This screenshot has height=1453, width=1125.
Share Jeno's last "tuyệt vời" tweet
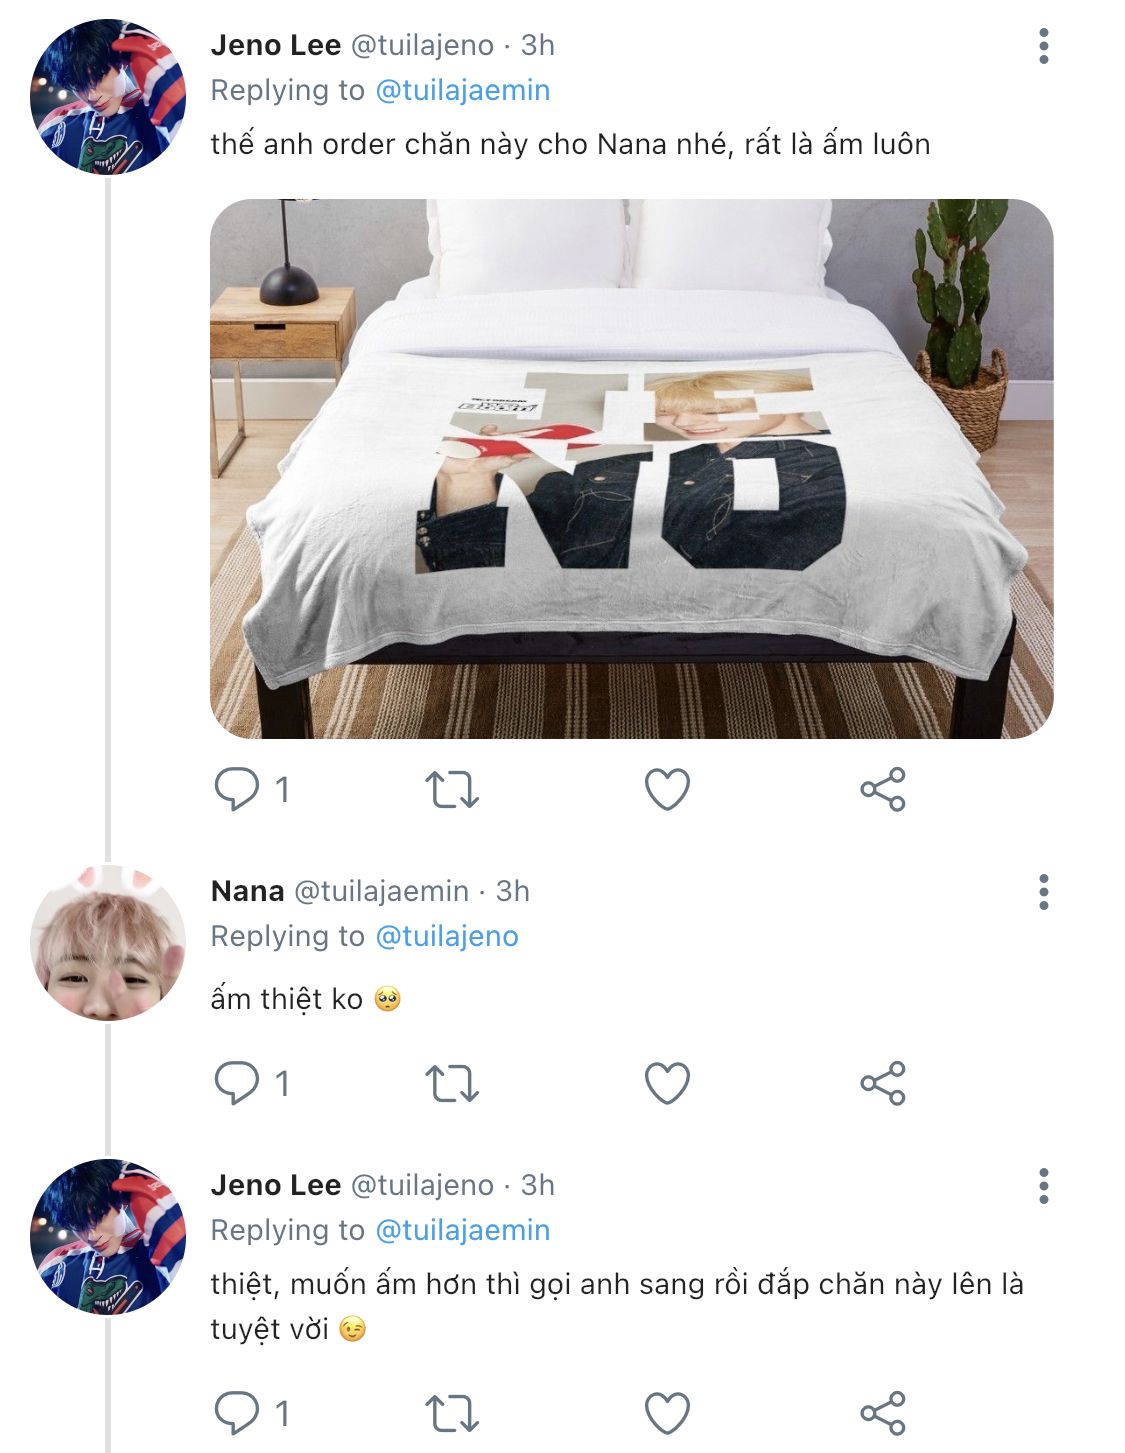pyautogui.click(x=882, y=1413)
